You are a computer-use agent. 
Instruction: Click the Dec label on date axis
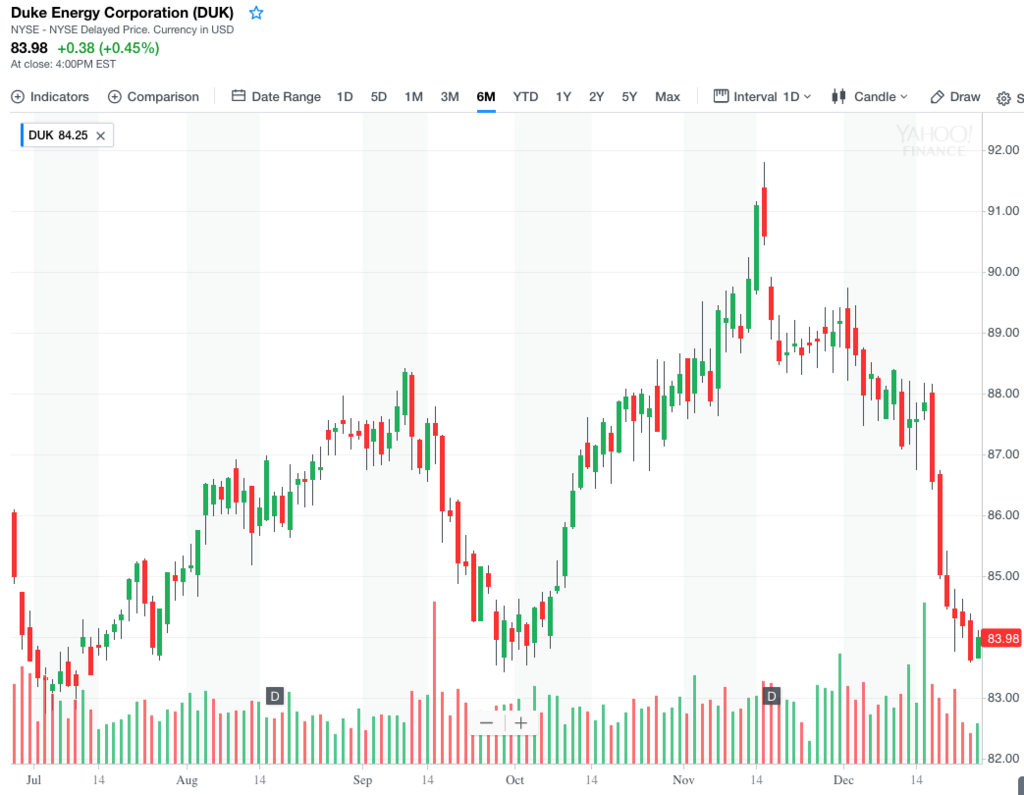(x=843, y=779)
